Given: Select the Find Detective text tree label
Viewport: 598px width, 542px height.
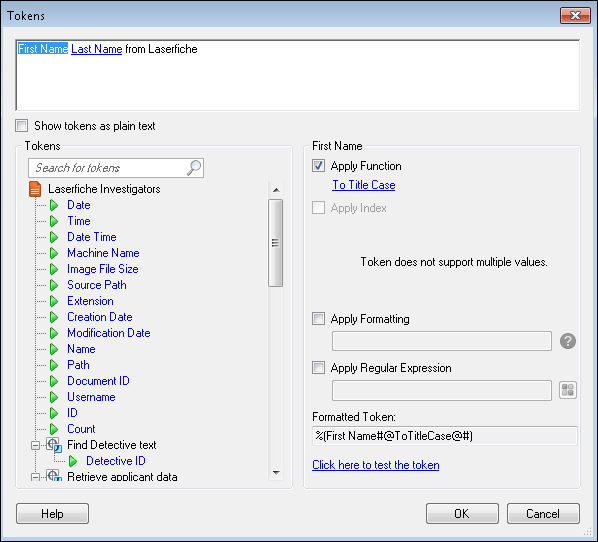Looking at the screenshot, I should [x=111, y=445].
